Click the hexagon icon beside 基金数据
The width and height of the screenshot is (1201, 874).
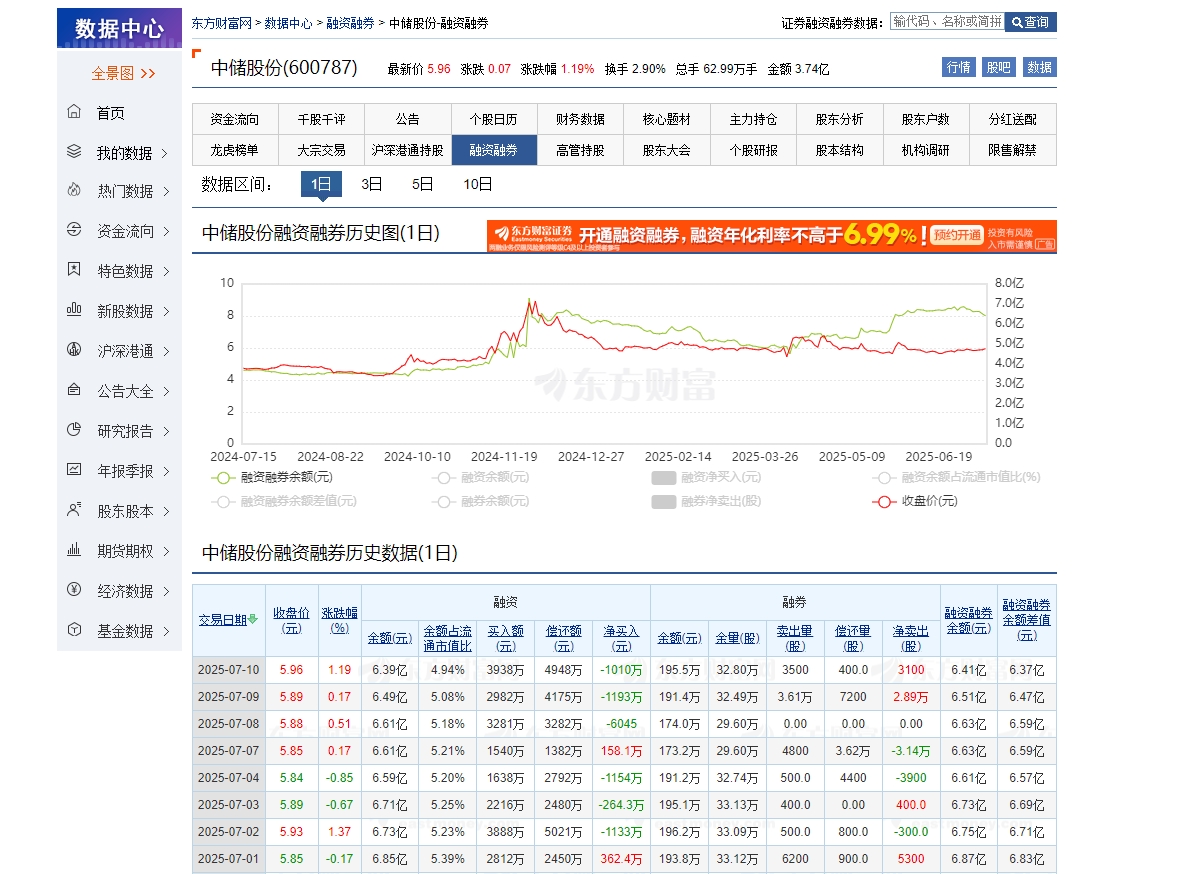pyautogui.click(x=74, y=630)
